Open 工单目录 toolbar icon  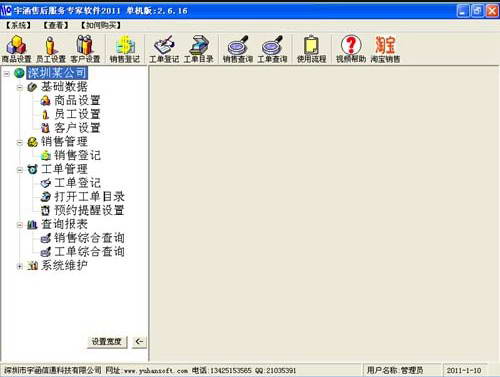pyautogui.click(x=198, y=49)
